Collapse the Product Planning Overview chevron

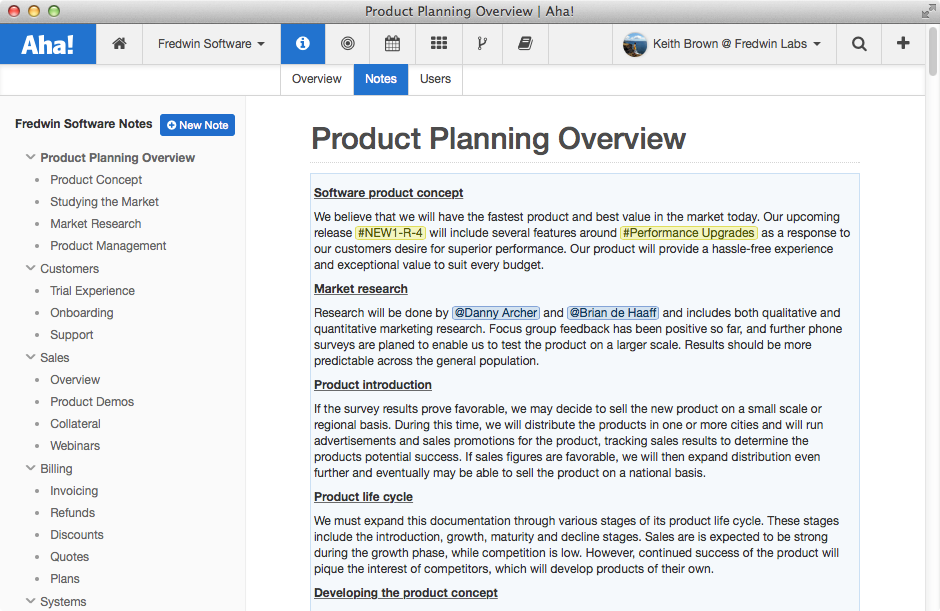(x=31, y=157)
